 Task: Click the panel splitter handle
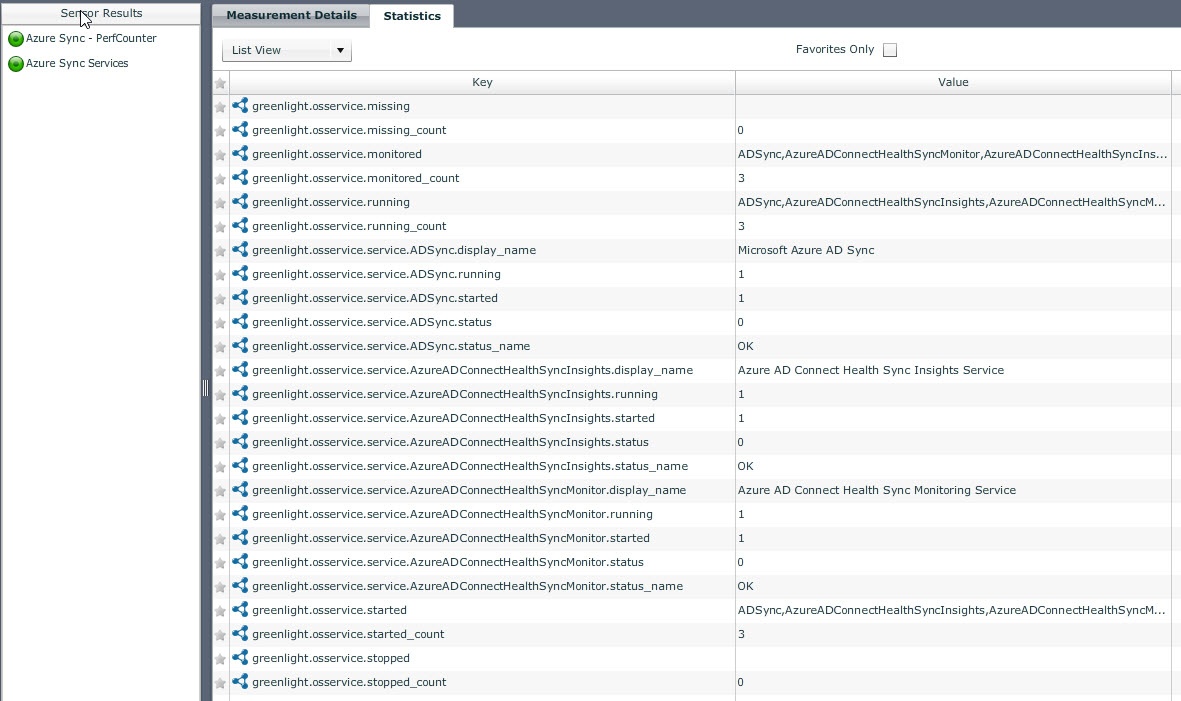pos(205,388)
